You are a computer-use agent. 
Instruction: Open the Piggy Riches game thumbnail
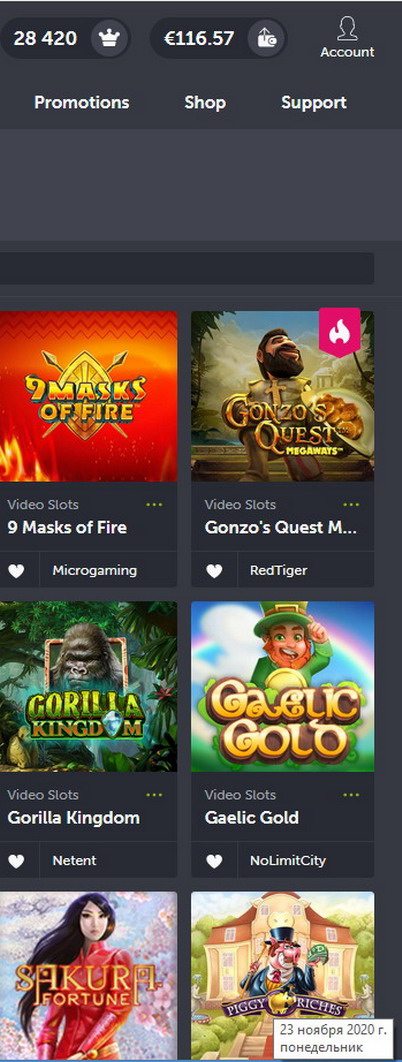pyautogui.click(x=282, y=976)
